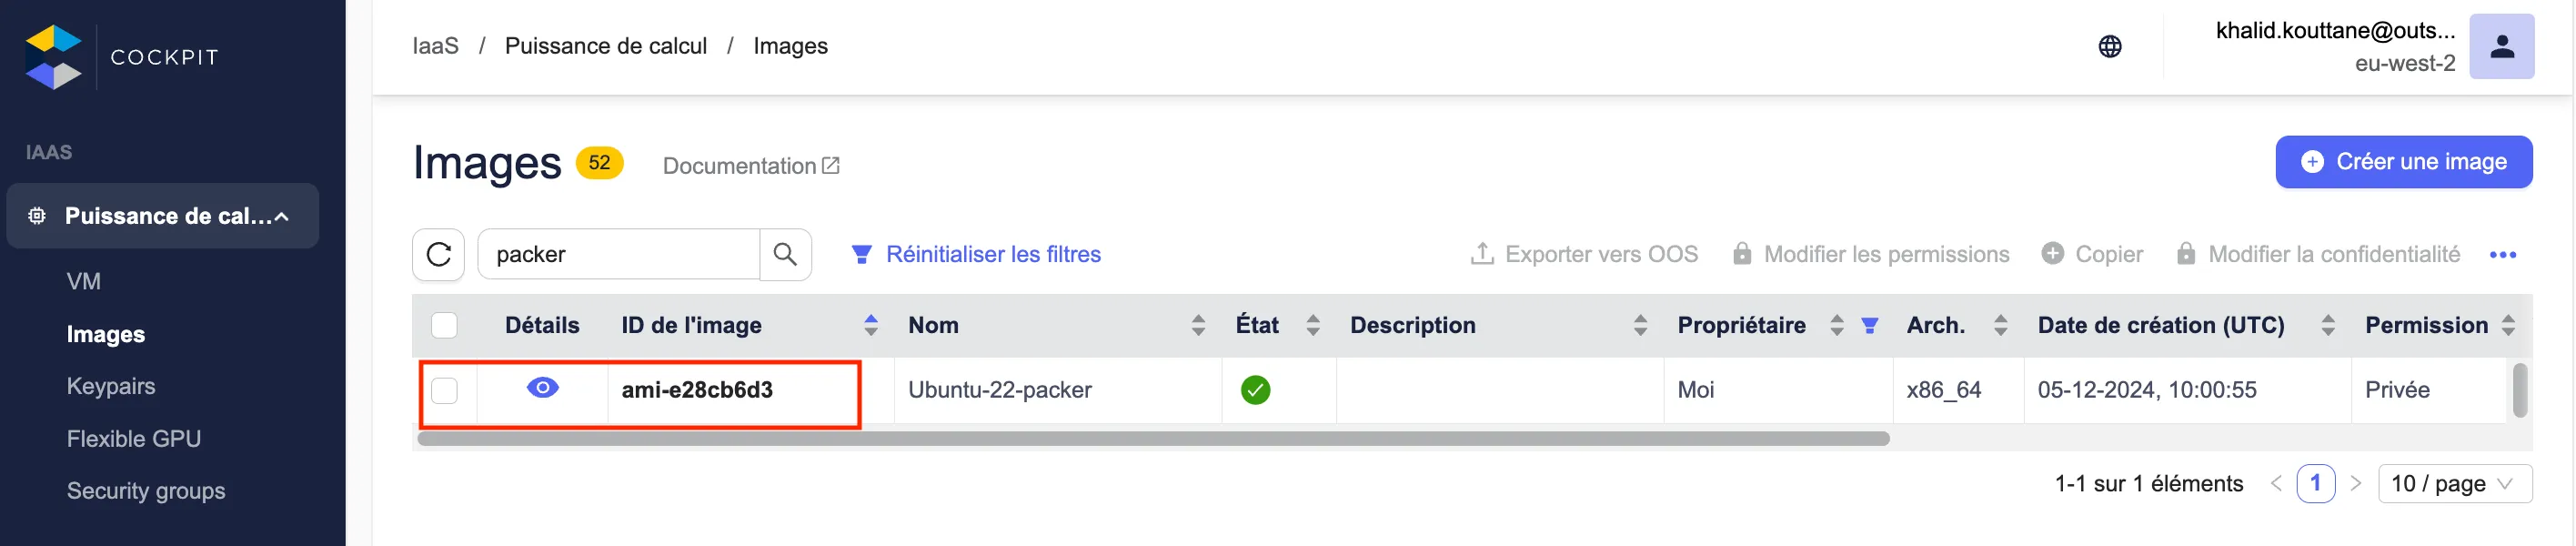This screenshot has width=2576, height=546.
Task: Check the row checkbox for ami-e28cb6d3
Action: point(444,390)
